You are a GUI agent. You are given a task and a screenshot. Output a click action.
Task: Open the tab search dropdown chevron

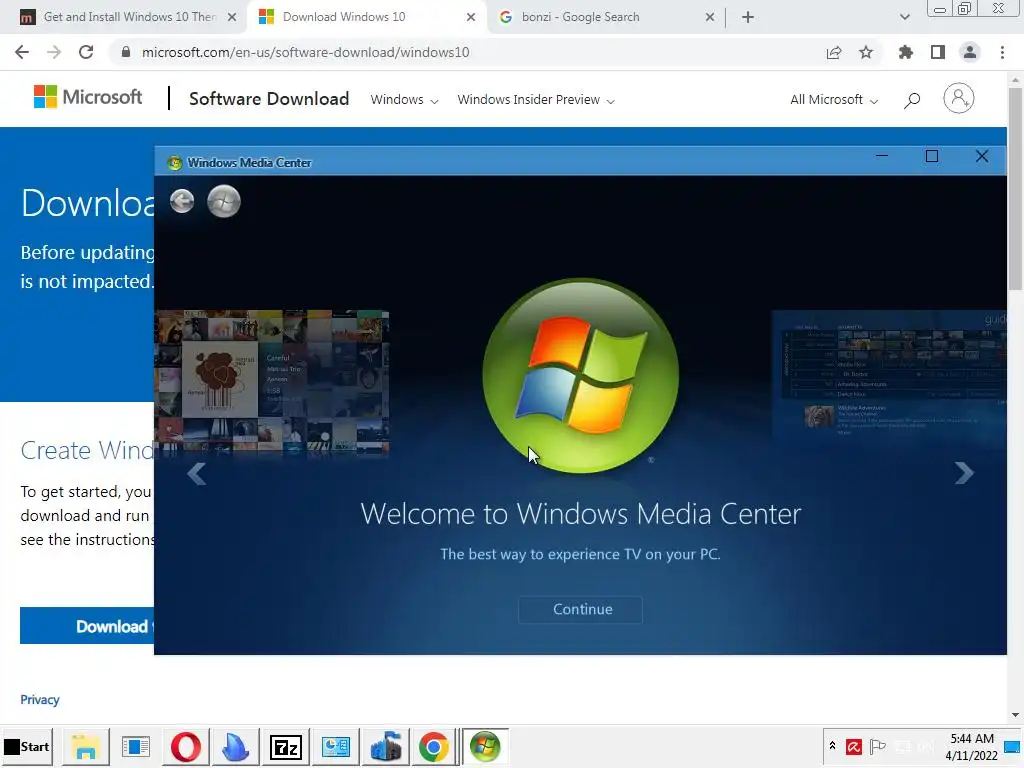coord(904,18)
